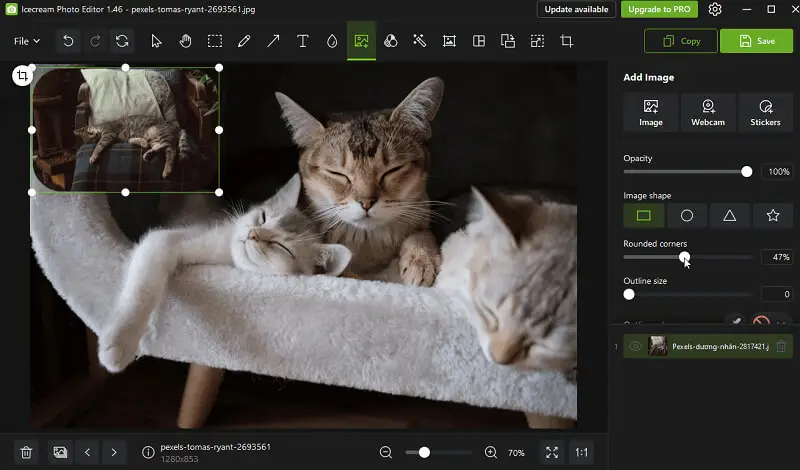Select the Arrow shape tool
The height and width of the screenshot is (470, 800).
pos(273,41)
